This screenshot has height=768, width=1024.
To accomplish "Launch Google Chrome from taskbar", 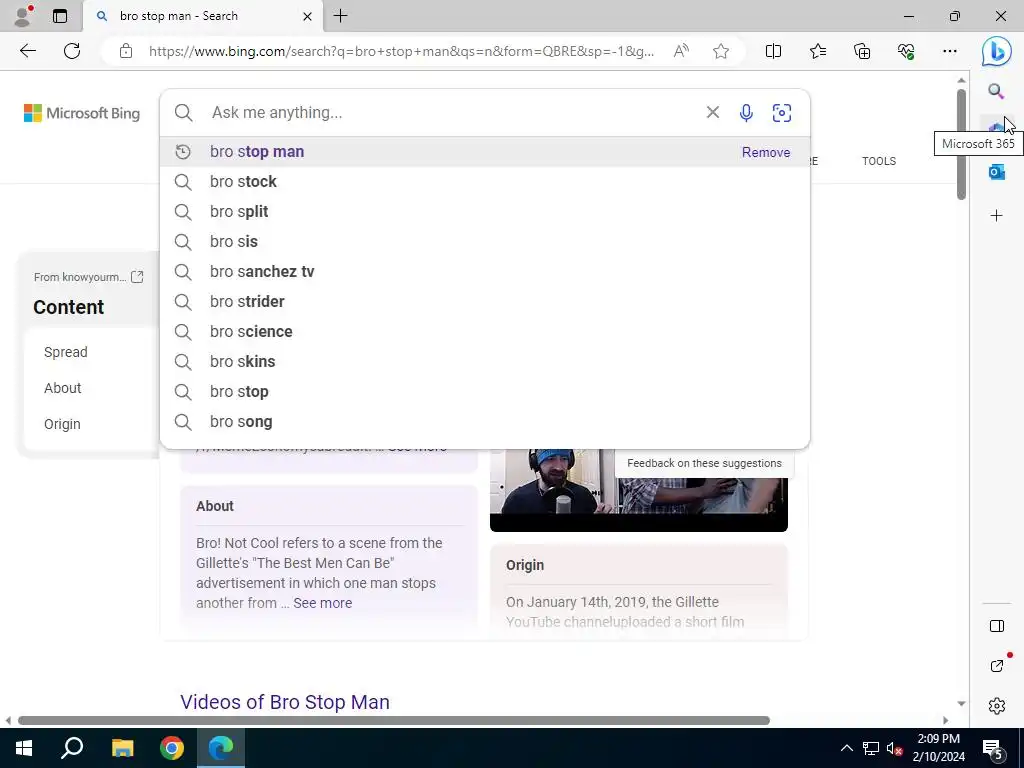I will pos(172,748).
